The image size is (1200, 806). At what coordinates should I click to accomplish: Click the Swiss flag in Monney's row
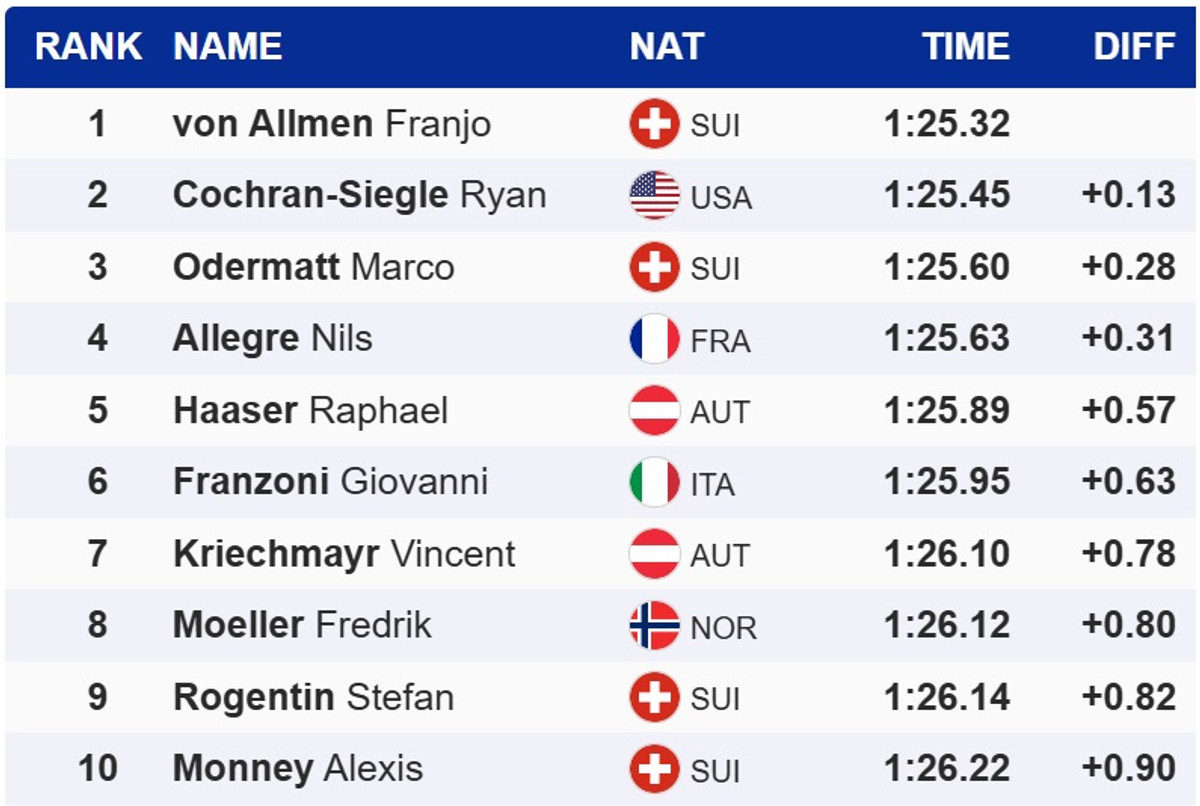654,769
